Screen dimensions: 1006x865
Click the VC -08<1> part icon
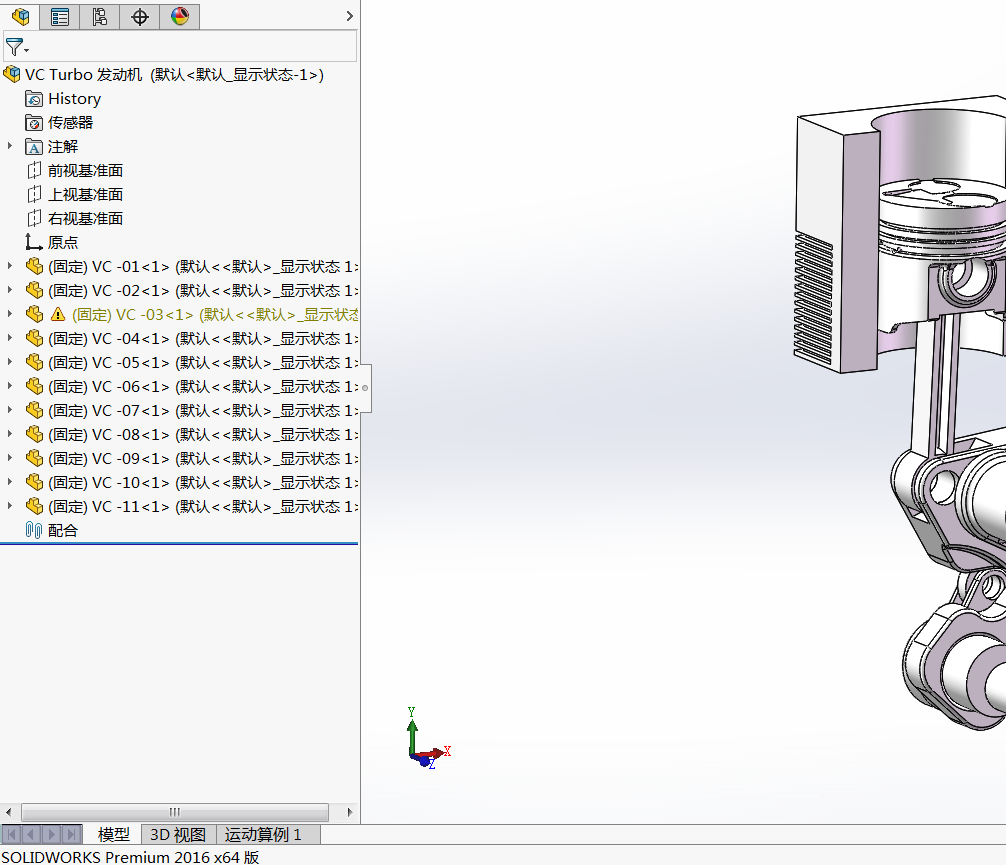click(34, 434)
